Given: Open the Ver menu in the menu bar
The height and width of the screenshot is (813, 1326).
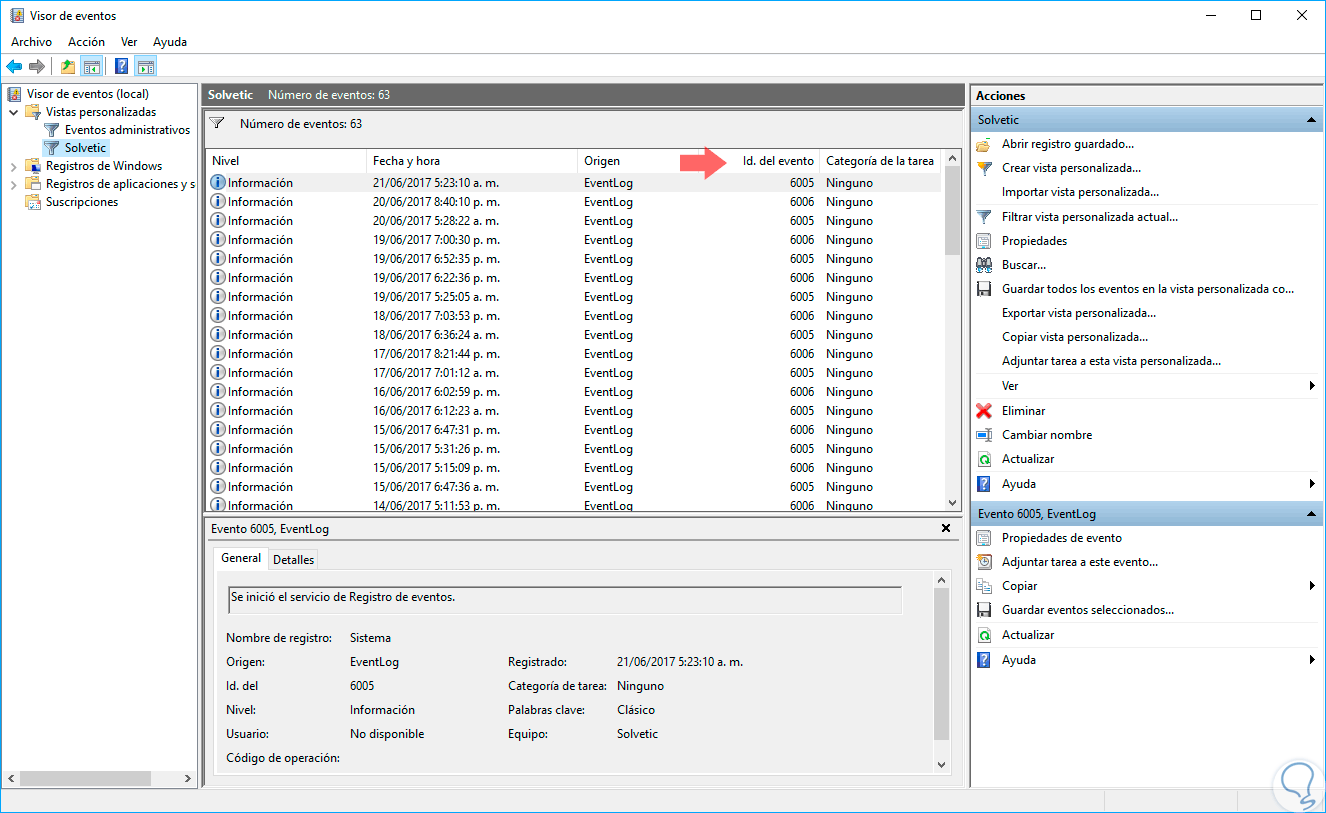Looking at the screenshot, I should tap(129, 42).
